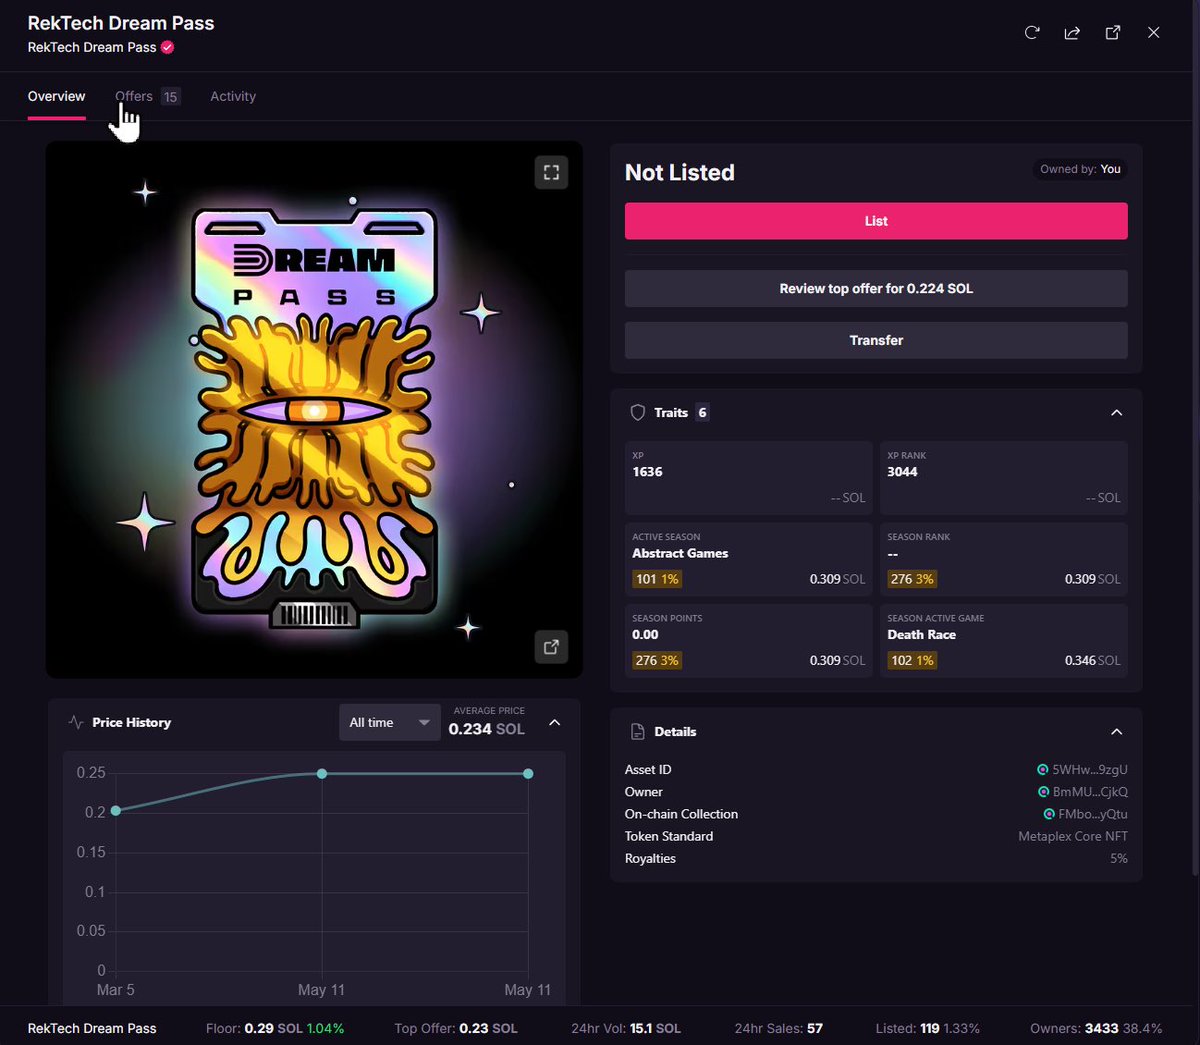Screen dimensions: 1200x1045
Task: Click the 24hr Sales 57 stat
Action: pyautogui.click(x=779, y=1028)
